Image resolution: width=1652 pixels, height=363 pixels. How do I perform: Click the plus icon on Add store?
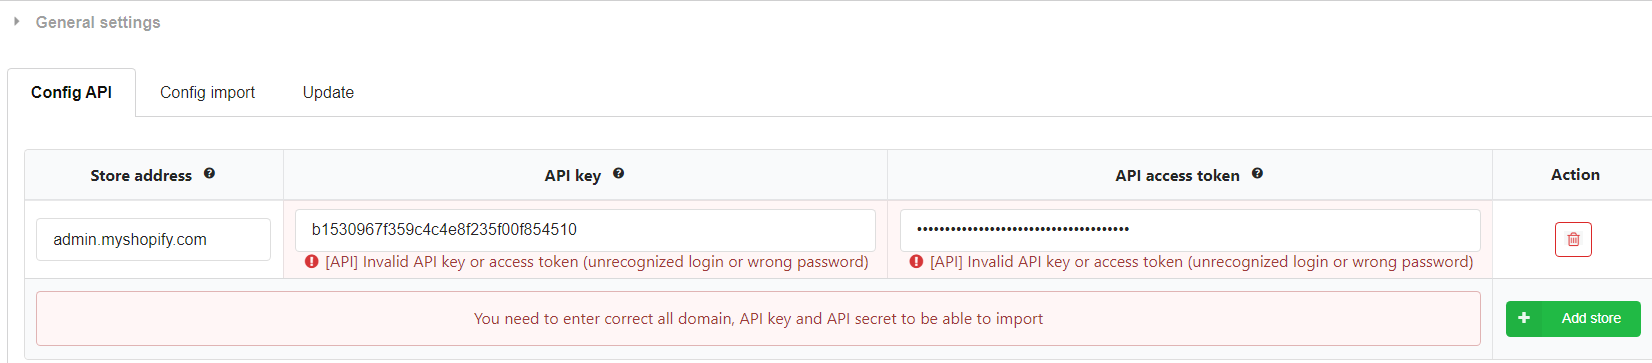tap(1524, 318)
